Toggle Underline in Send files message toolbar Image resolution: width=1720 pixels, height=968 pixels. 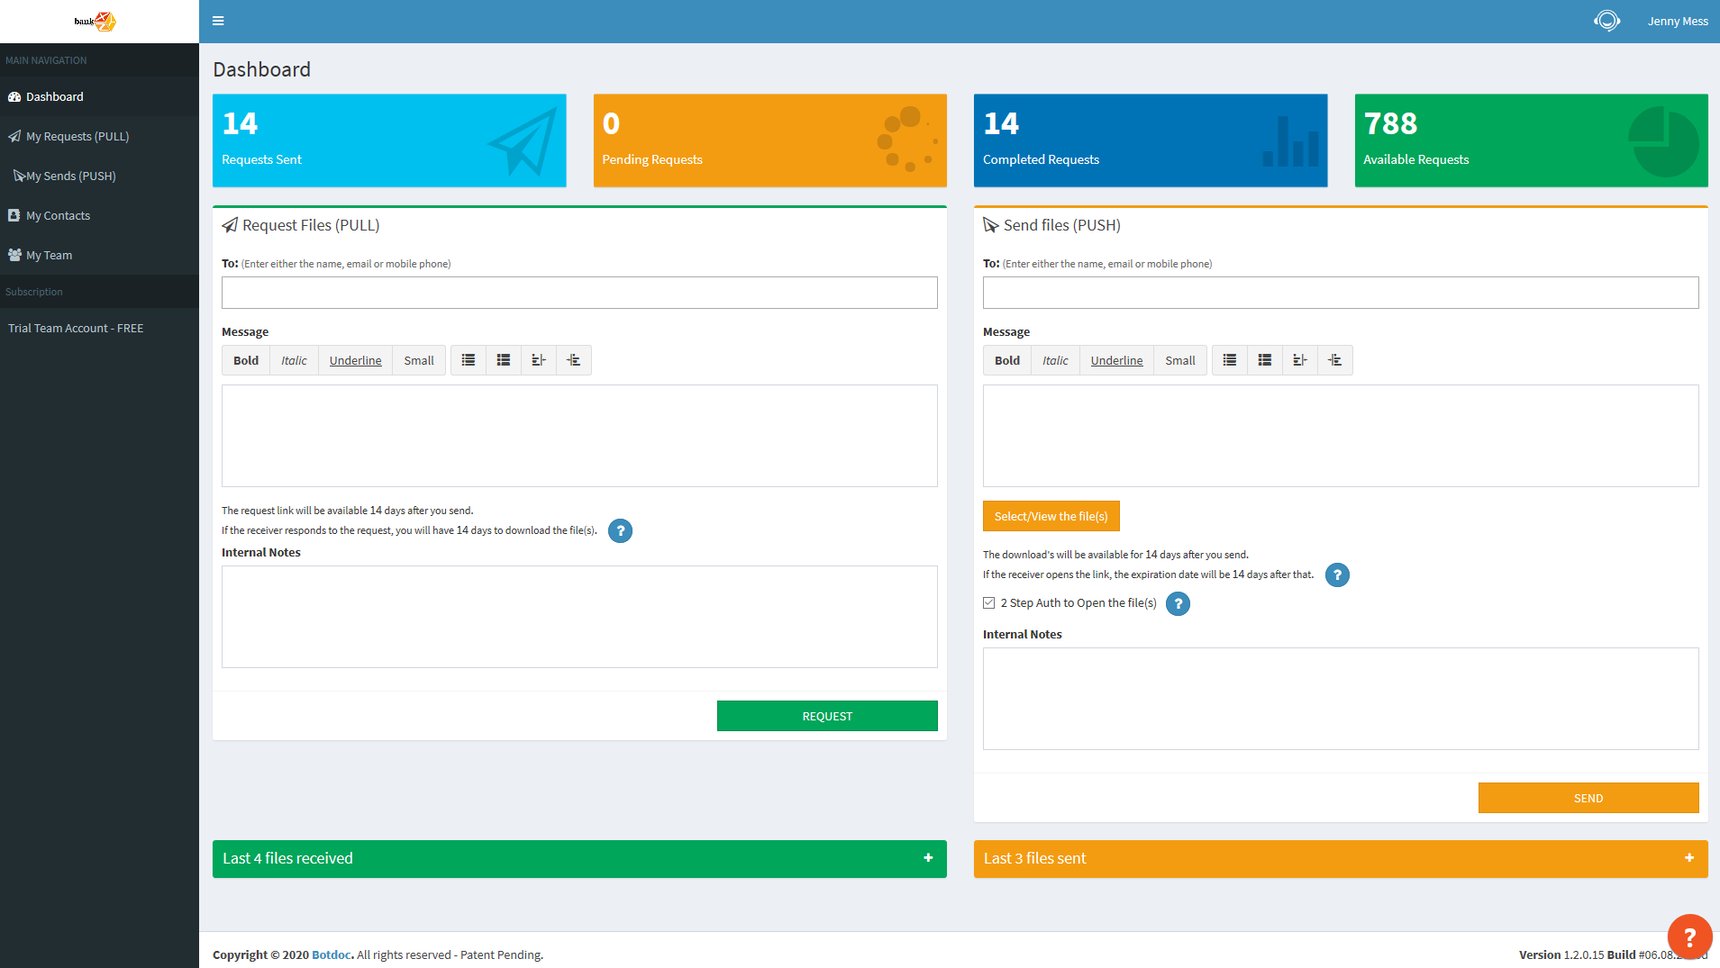pos(1116,361)
